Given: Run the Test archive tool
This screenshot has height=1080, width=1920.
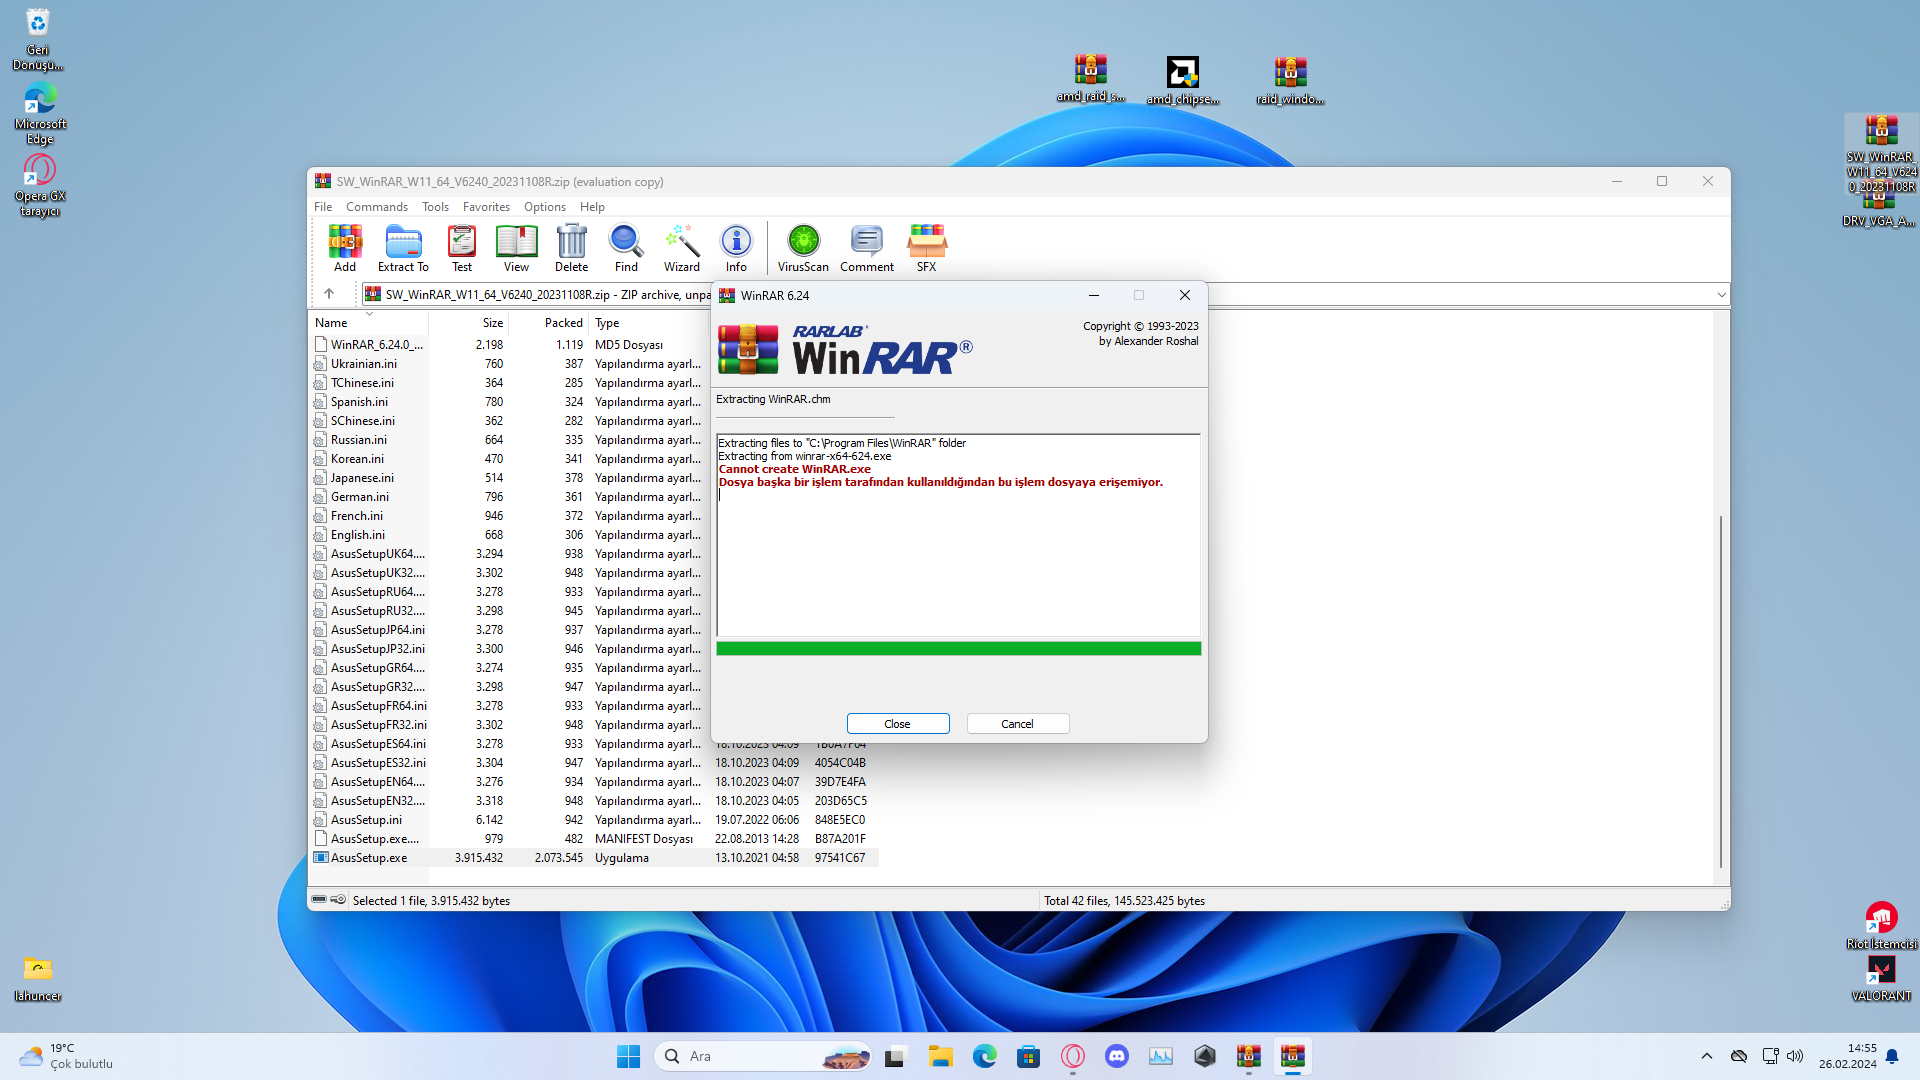Looking at the screenshot, I should (x=461, y=248).
